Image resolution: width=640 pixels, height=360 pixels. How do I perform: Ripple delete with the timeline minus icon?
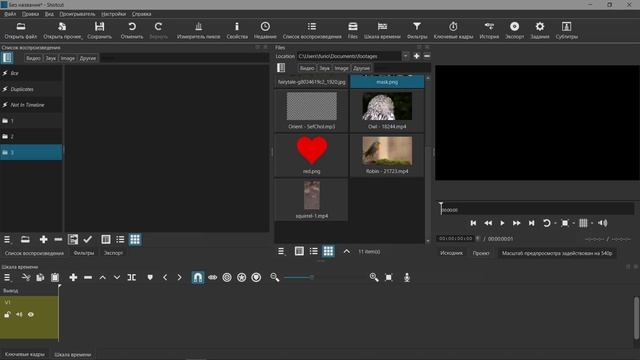[88, 278]
